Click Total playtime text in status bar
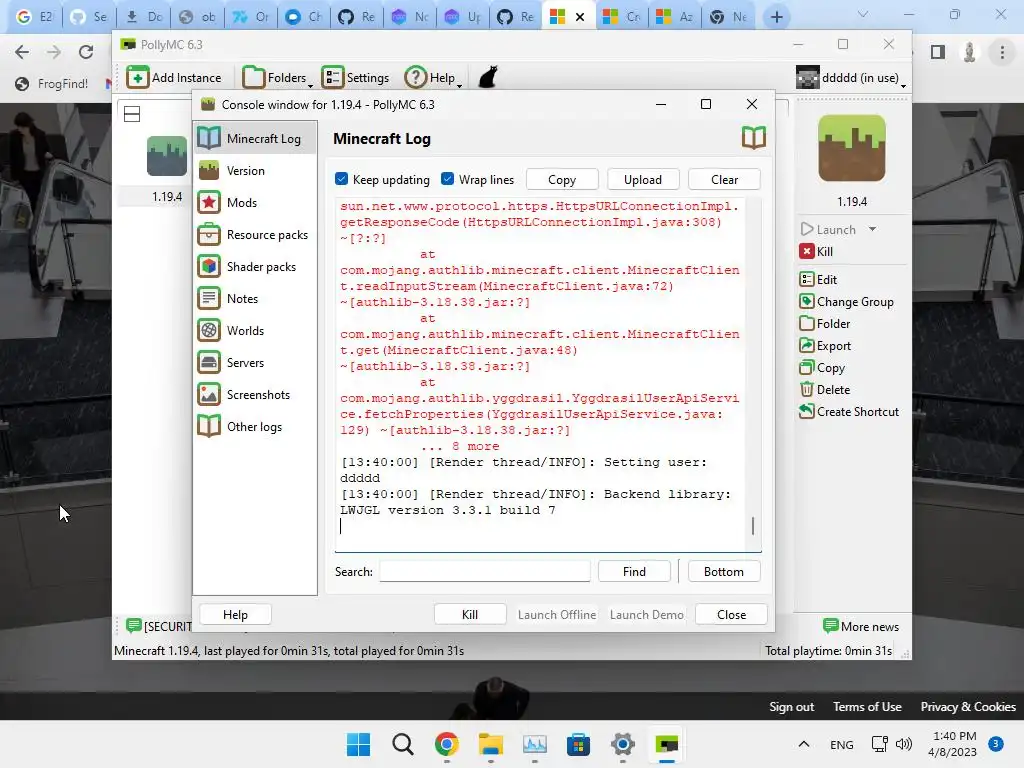The height and width of the screenshot is (768, 1024). [828, 651]
